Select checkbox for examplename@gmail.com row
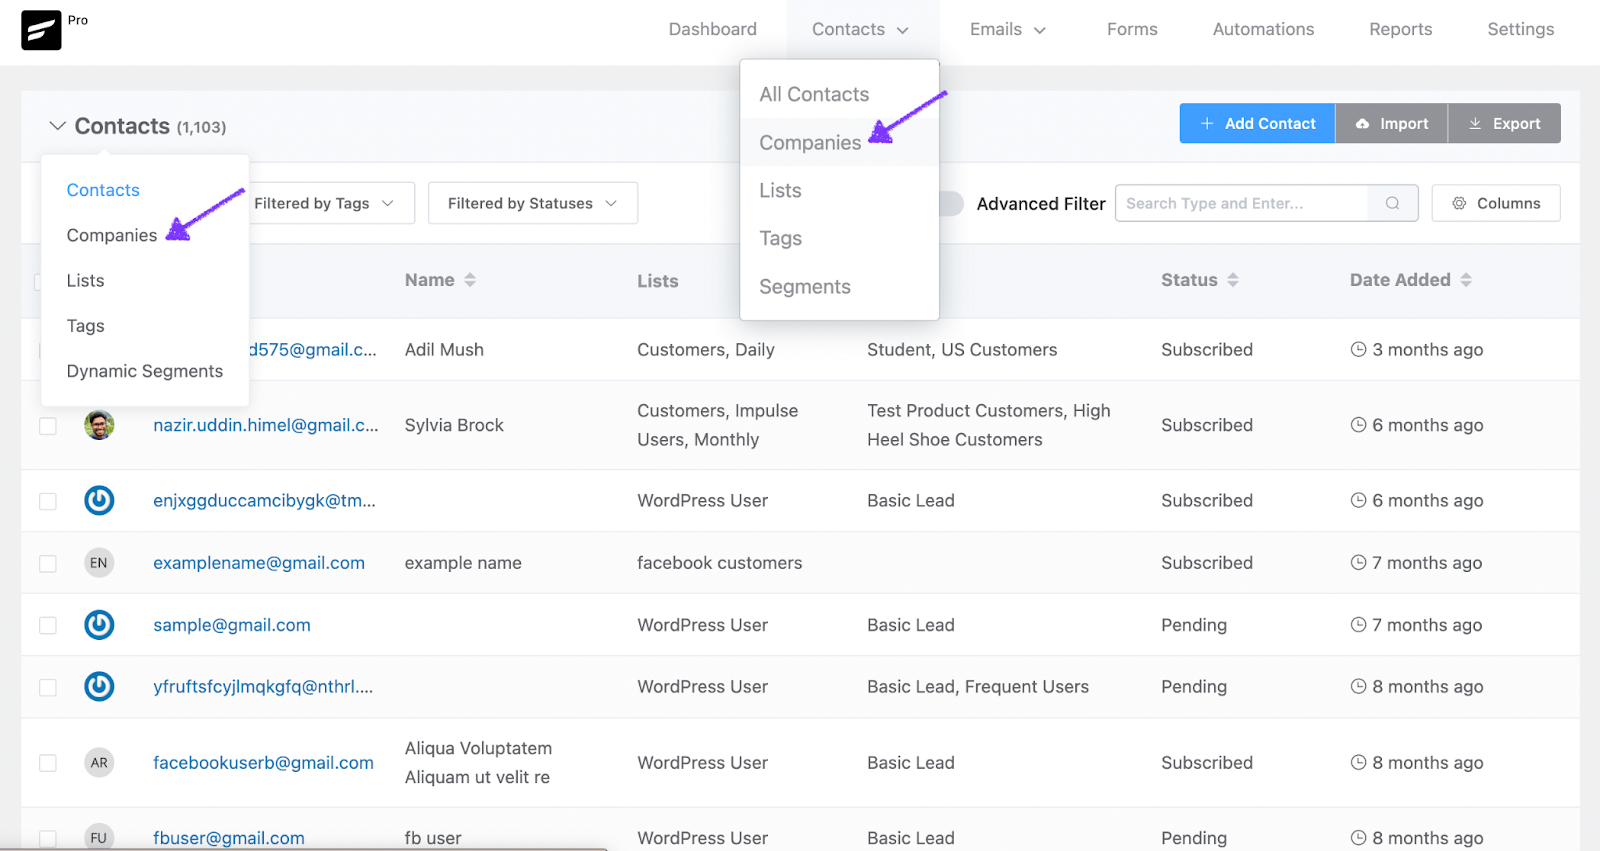This screenshot has width=1600, height=851. [x=48, y=564]
